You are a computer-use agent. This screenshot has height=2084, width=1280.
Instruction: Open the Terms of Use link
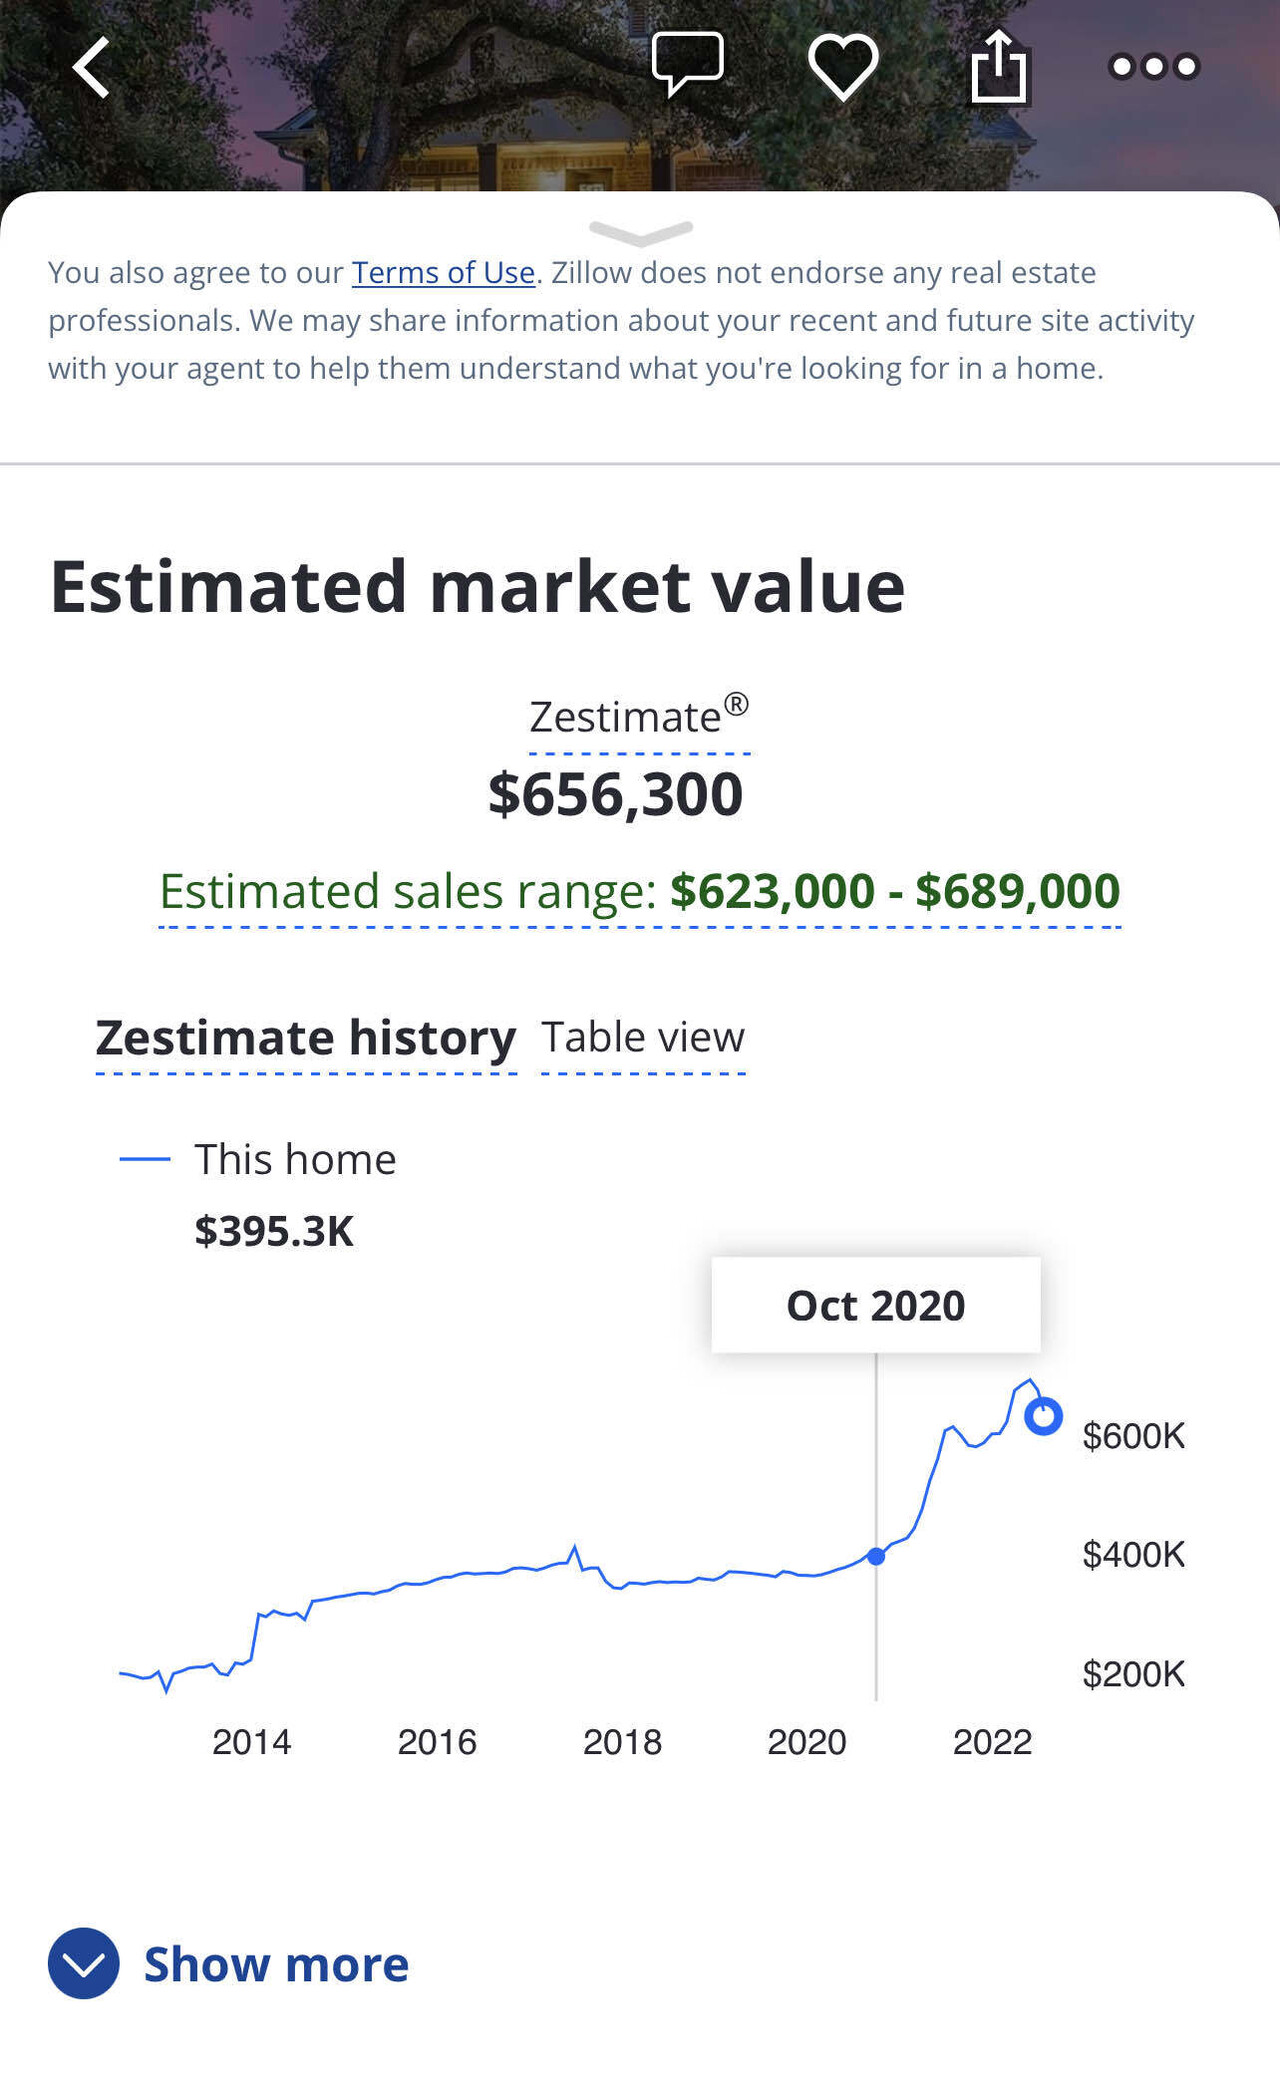443,273
